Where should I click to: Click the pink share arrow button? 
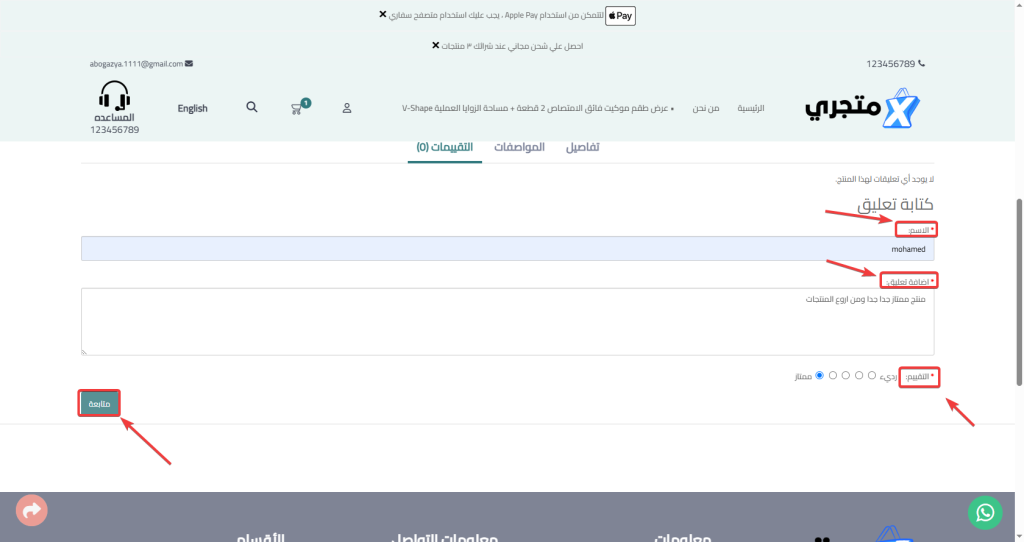tap(32, 511)
